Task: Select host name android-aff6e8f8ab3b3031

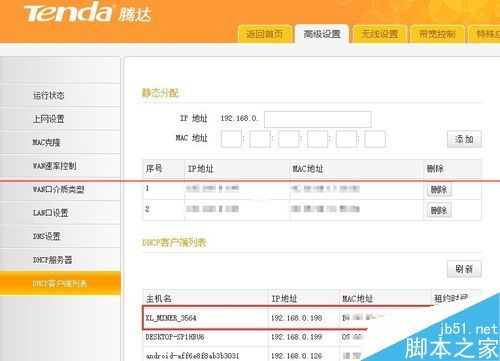Action: point(192,356)
